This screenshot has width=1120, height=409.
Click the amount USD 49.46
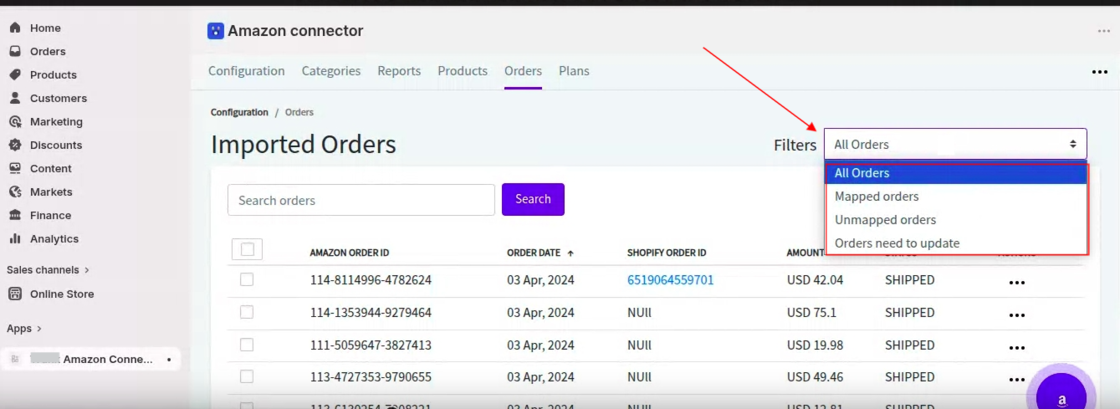point(815,377)
